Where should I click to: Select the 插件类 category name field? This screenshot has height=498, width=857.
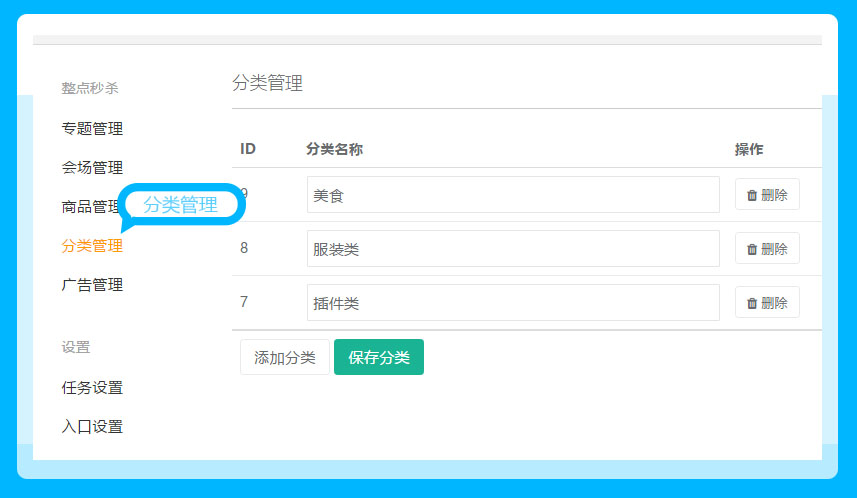click(512, 303)
